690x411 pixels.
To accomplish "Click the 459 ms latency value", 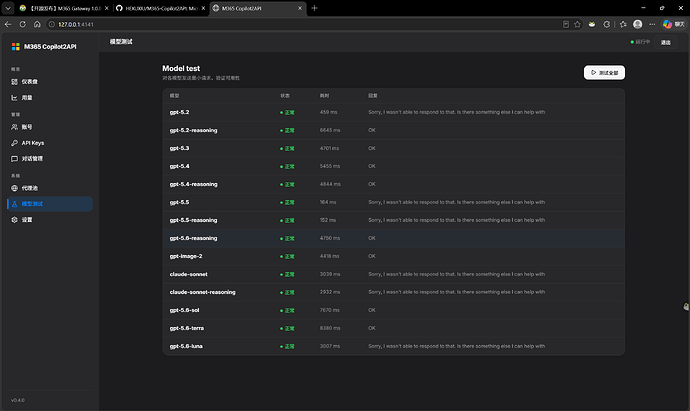I will 328,112.
